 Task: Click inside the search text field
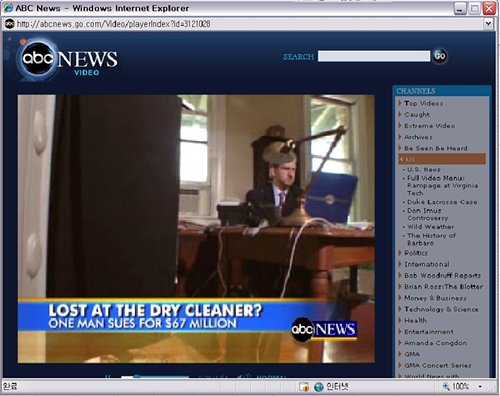pyautogui.click(x=374, y=56)
